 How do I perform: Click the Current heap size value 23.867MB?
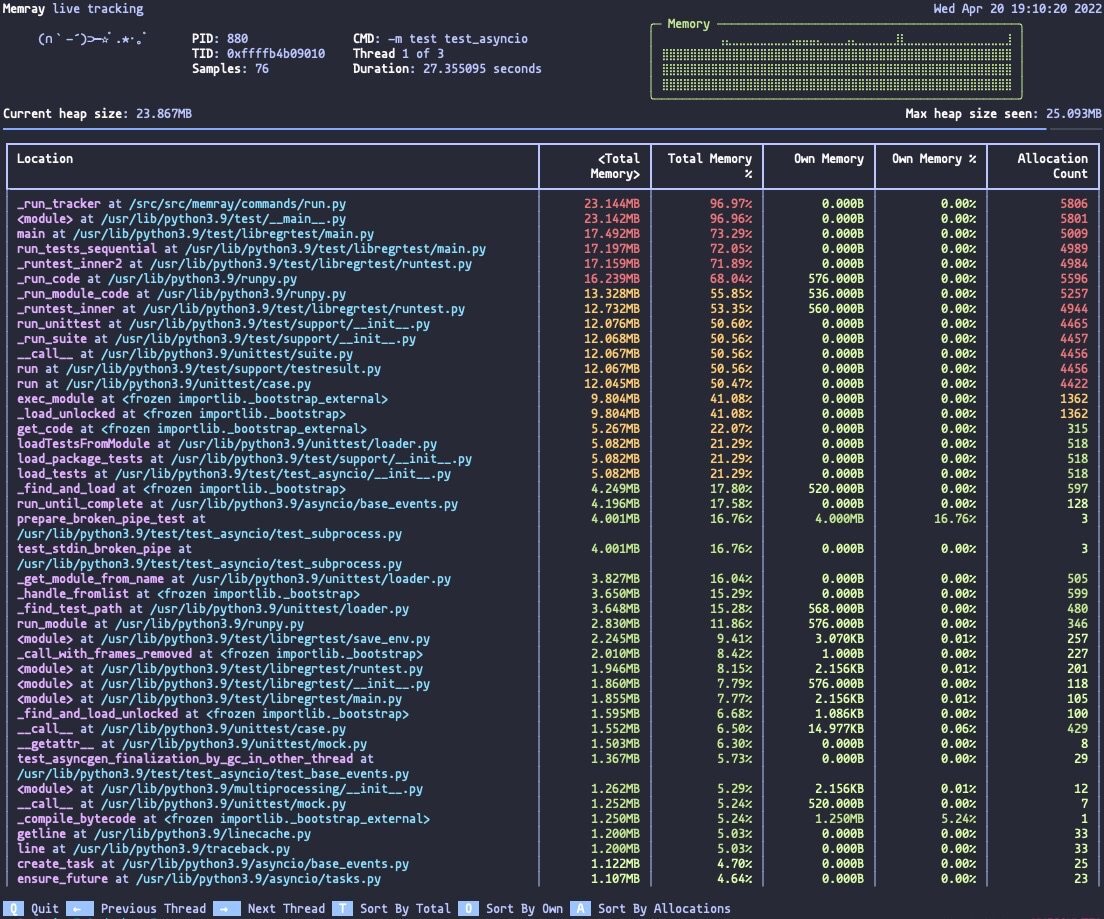tap(164, 113)
